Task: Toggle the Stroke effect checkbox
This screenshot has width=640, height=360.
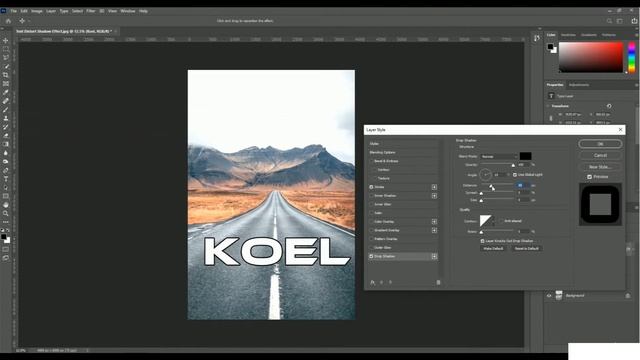Action: [x=371, y=187]
